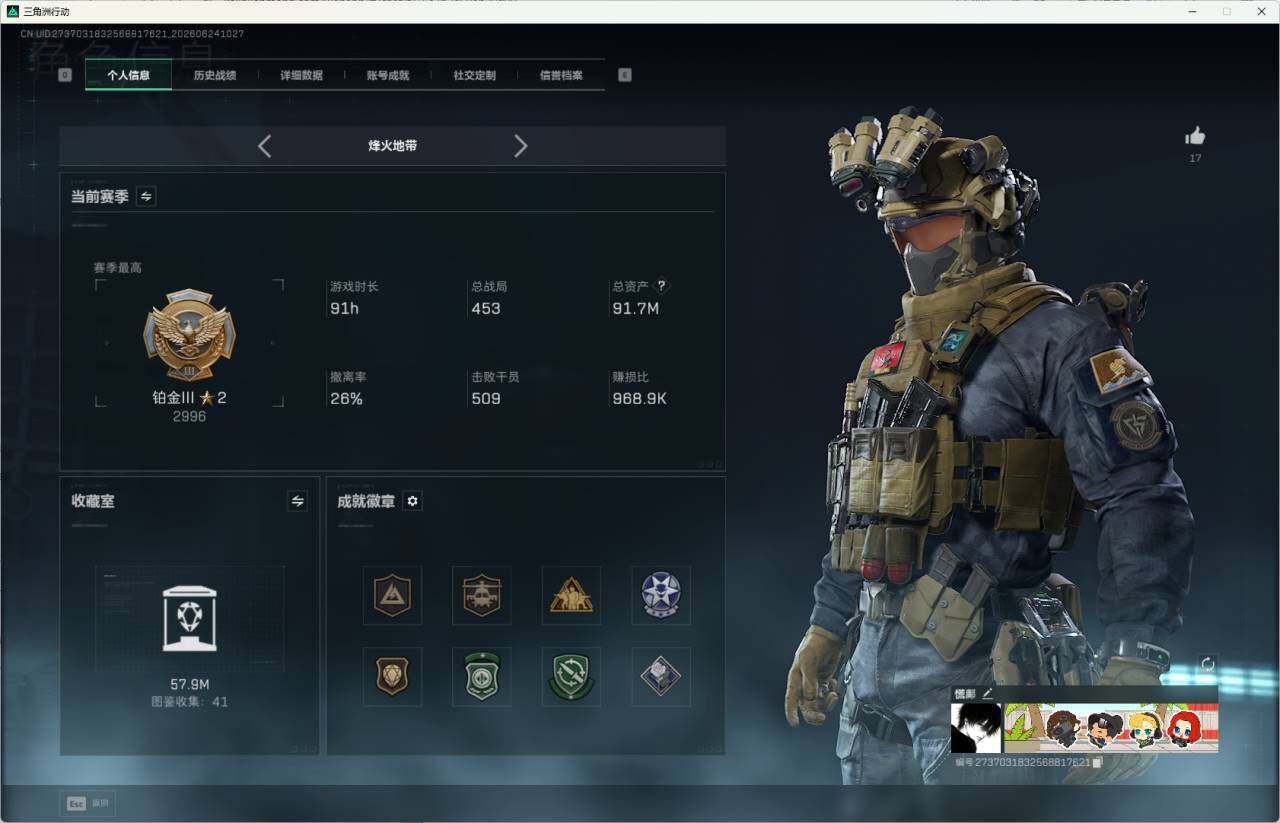Click the chibi characters profile banner
Screen dimensions: 1280x823
point(1111,727)
